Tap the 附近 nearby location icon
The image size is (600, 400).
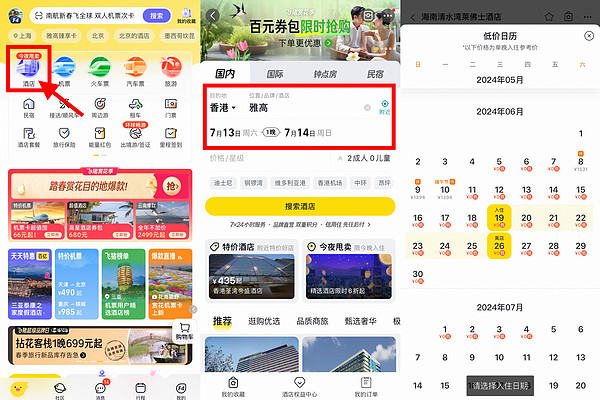point(385,107)
